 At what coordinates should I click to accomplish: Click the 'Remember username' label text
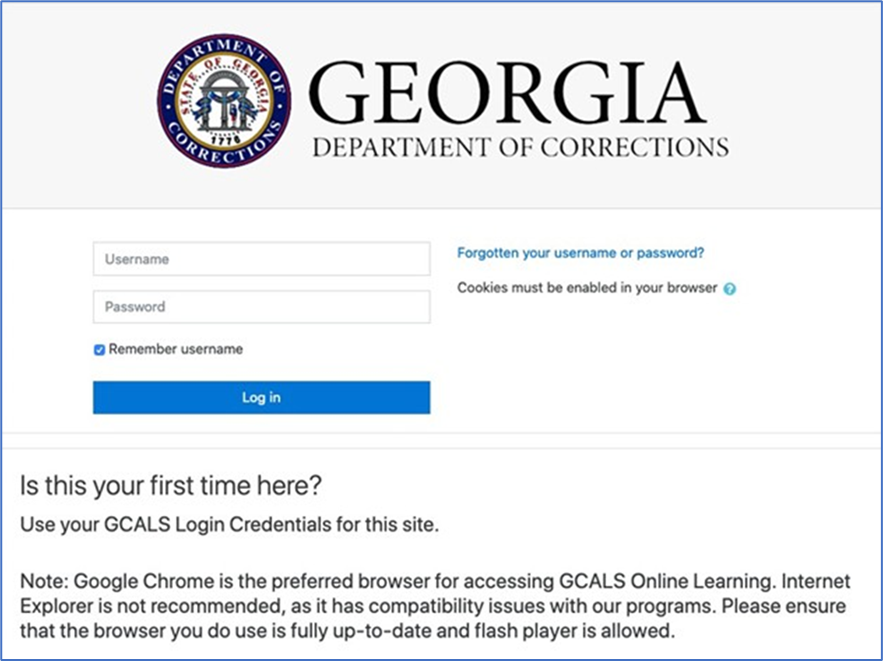176,349
